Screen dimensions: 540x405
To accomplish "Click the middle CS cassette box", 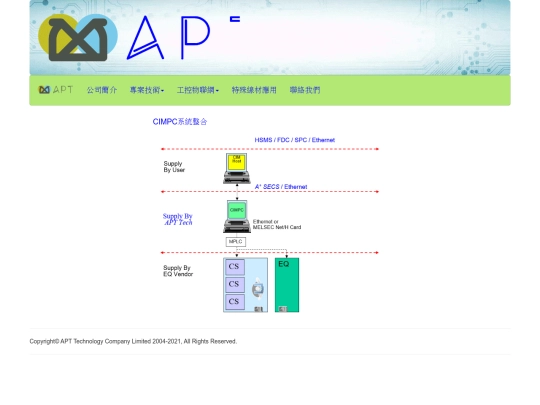I will [x=235, y=284].
